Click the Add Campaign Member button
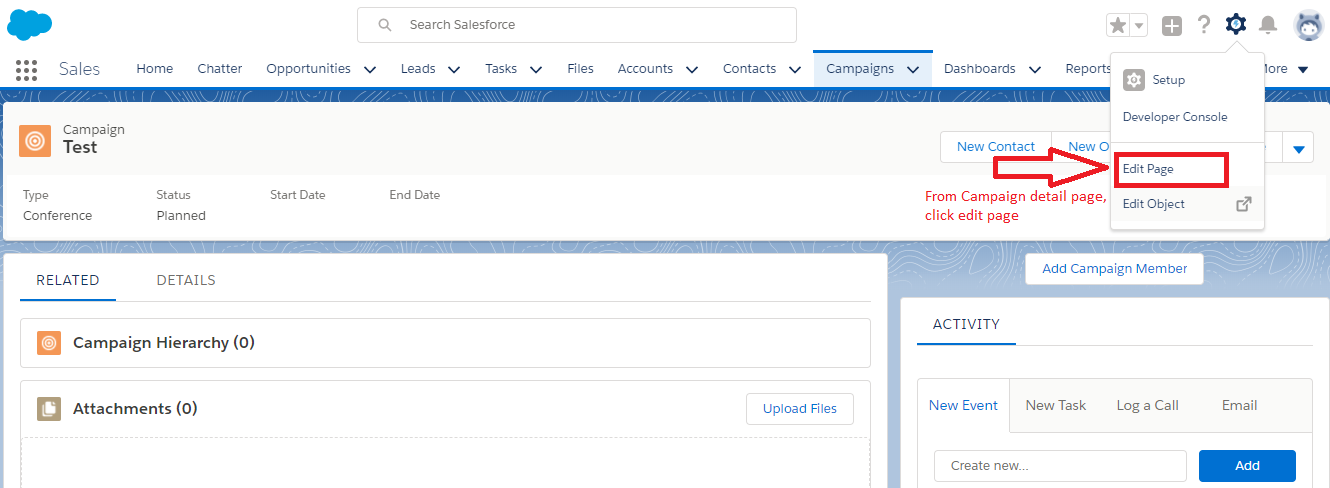Screen dimensions: 1330x488 pyautogui.click(x=1114, y=268)
